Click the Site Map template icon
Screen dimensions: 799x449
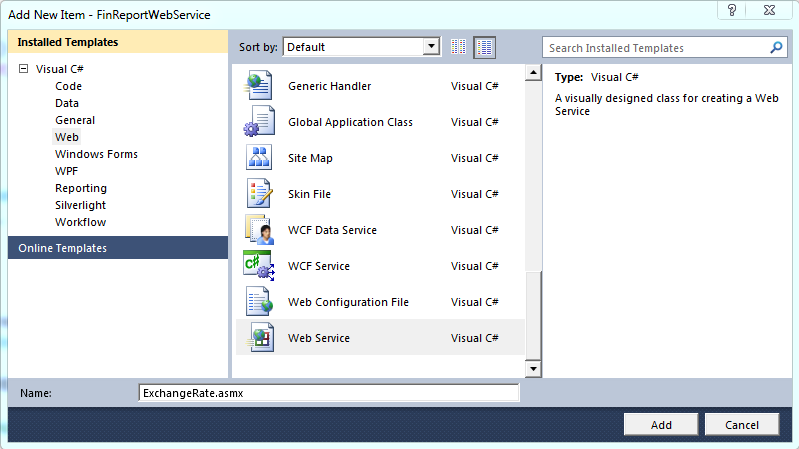[258, 158]
